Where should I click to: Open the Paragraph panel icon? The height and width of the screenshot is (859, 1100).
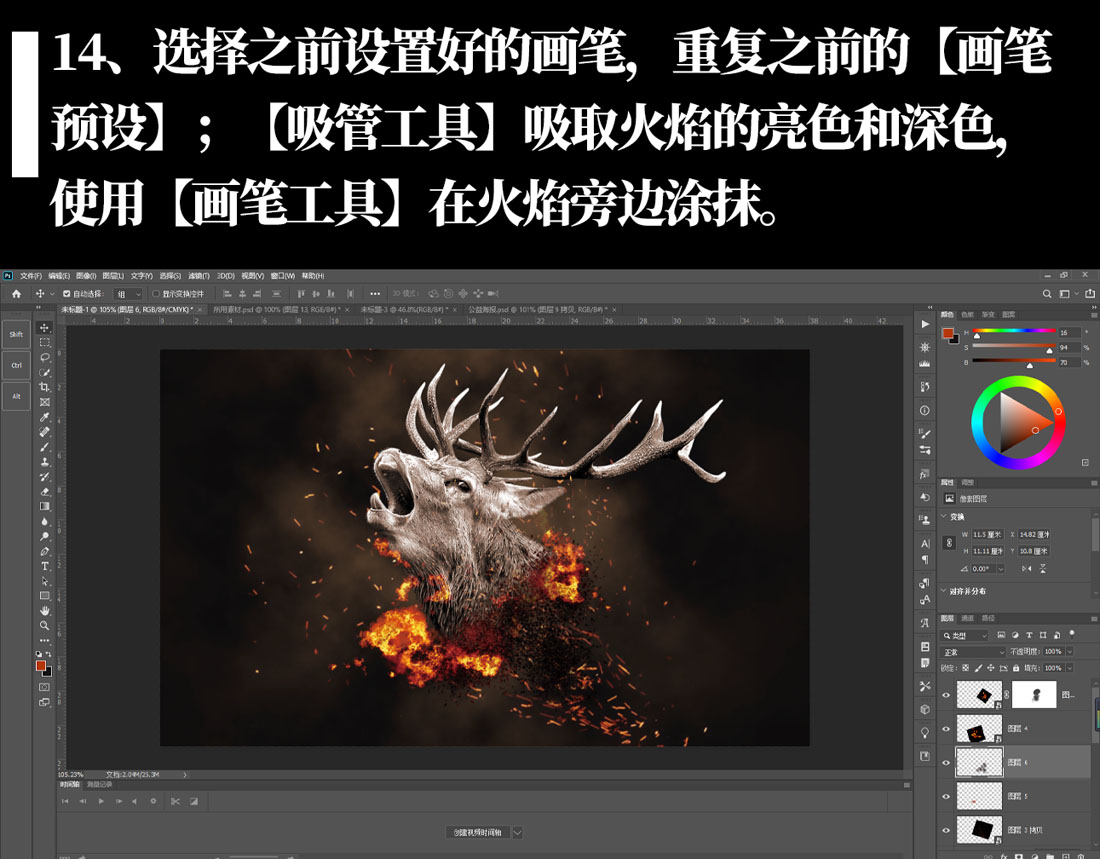coord(925,559)
